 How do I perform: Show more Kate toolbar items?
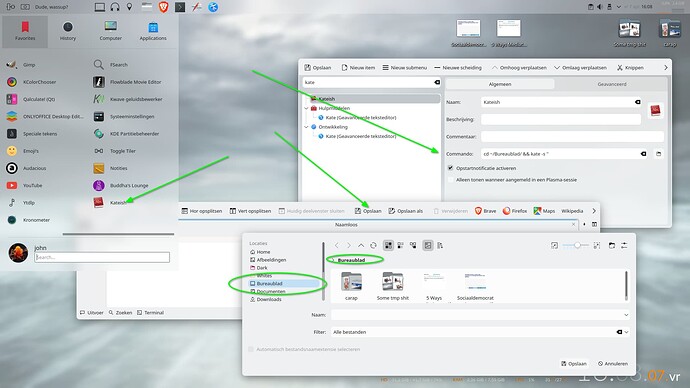pos(594,211)
